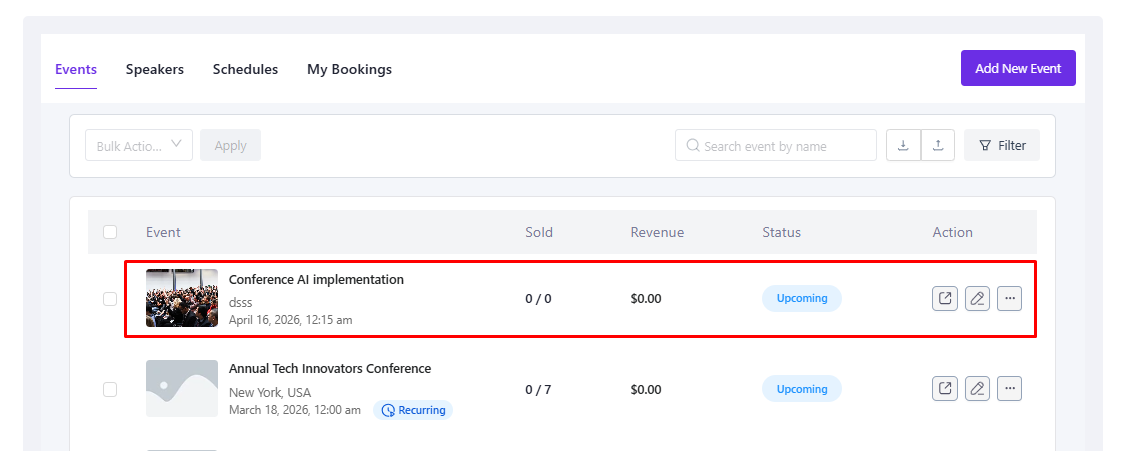Viewport: 1121px width, 451px height.
Task: Open more options for Conference AI implementation
Action: tap(1009, 298)
